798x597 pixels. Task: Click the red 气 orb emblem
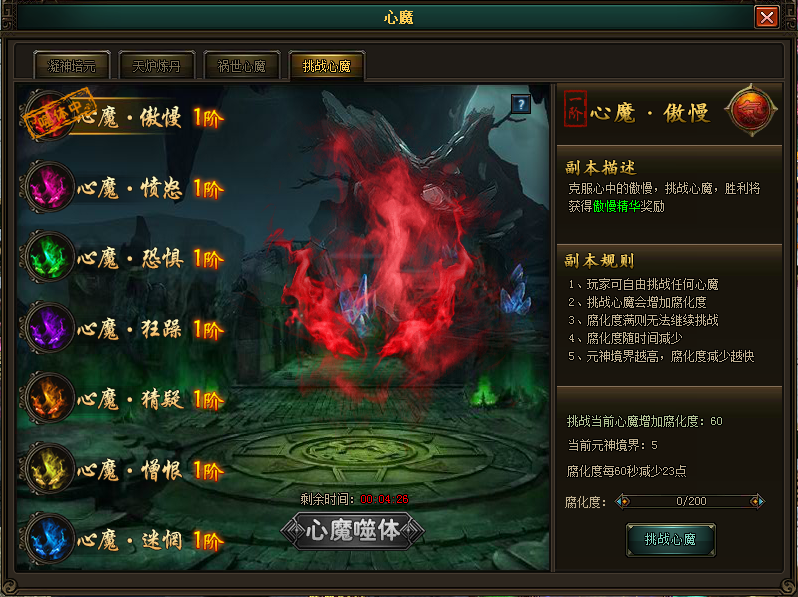click(751, 110)
